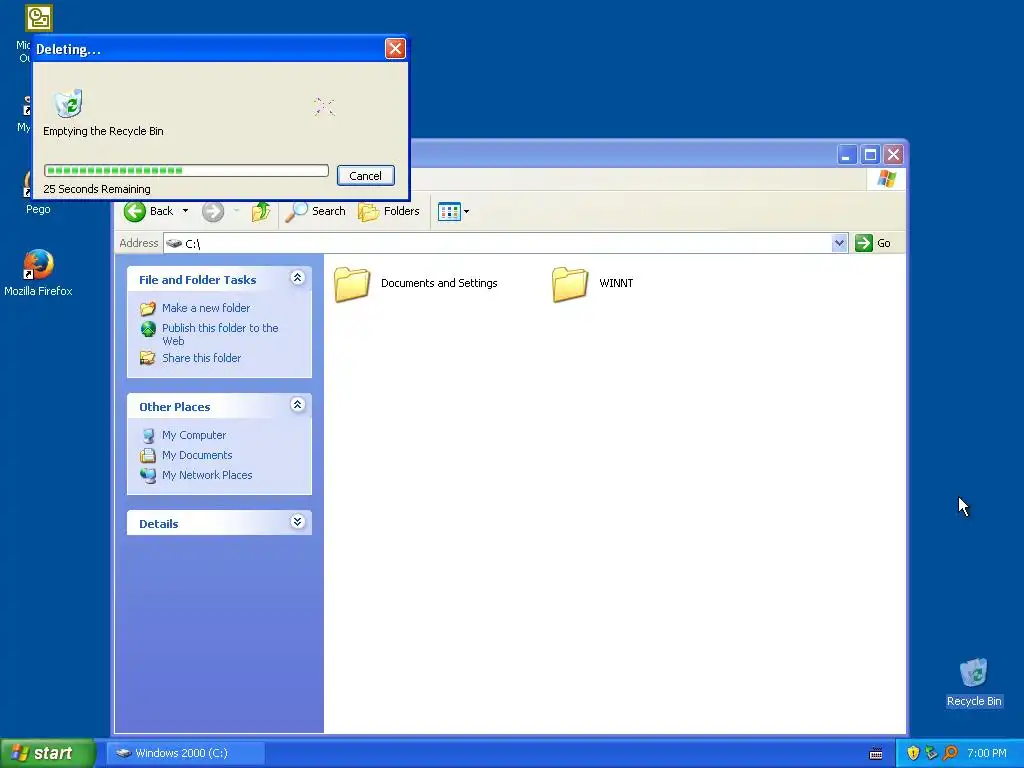Open My Documents from Other Places
Viewport: 1024px width, 768px height.
197,455
